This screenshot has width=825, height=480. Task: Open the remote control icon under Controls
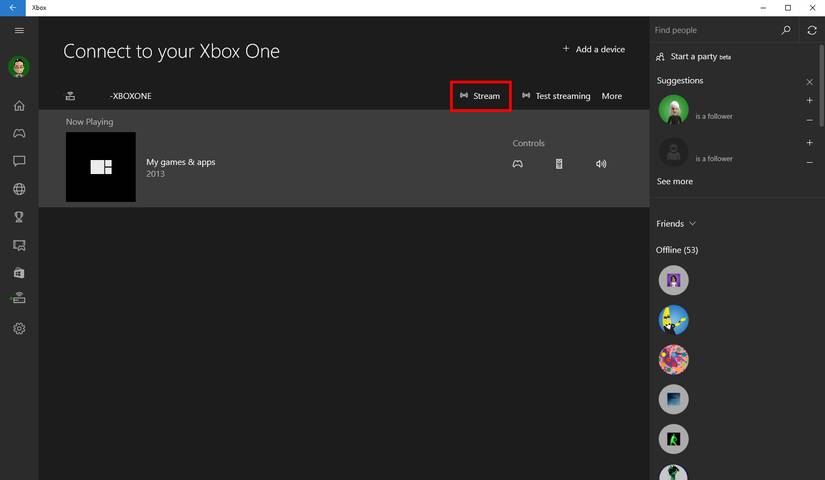pyautogui.click(x=559, y=164)
